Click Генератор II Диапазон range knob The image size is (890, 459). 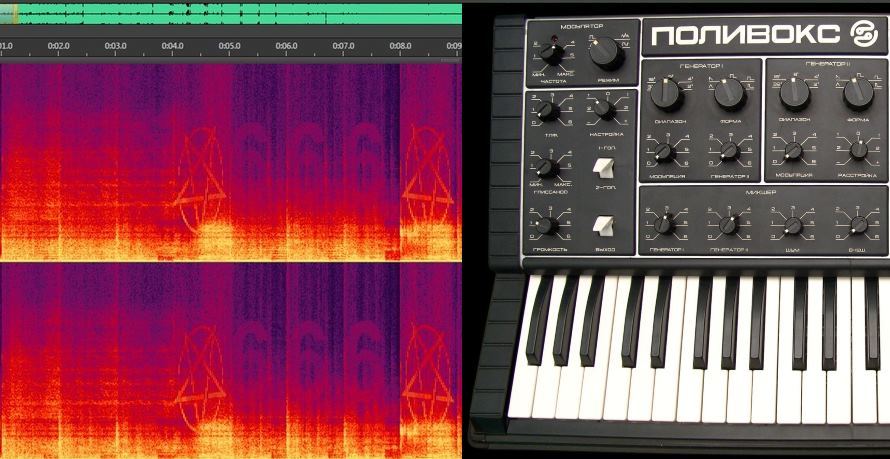795,93
